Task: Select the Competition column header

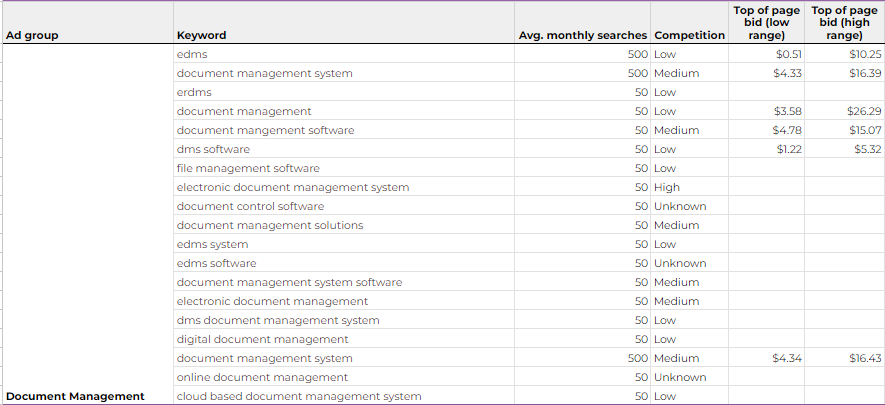Action: tap(689, 35)
